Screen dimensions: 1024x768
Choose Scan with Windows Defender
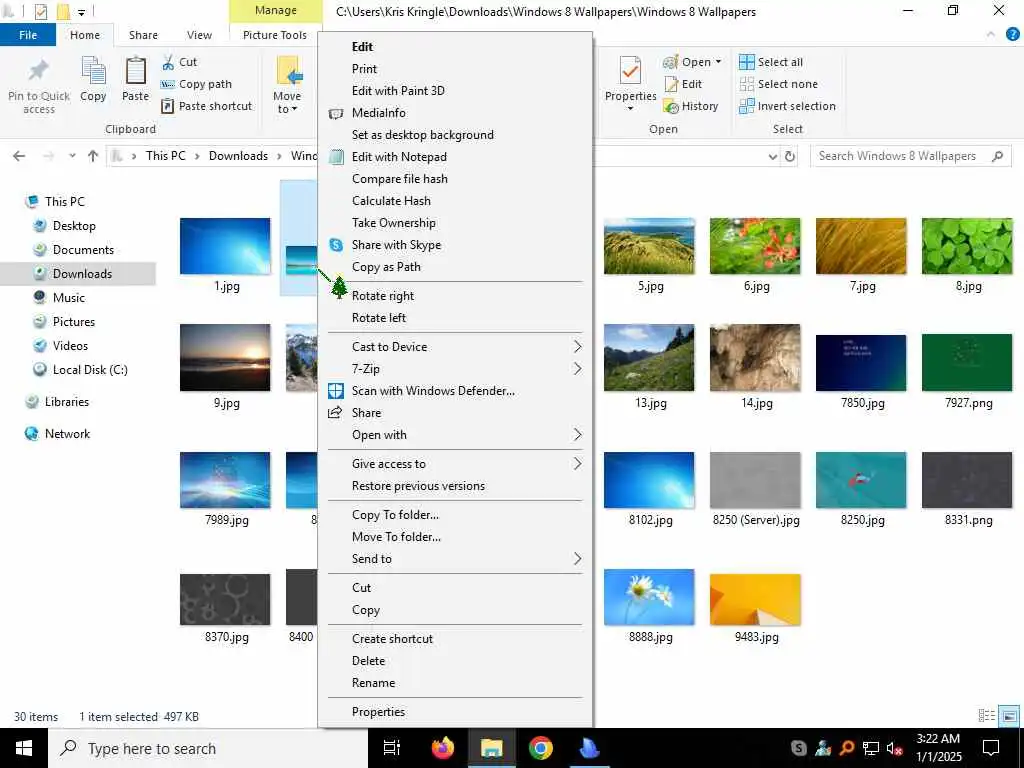pyautogui.click(x=455, y=391)
